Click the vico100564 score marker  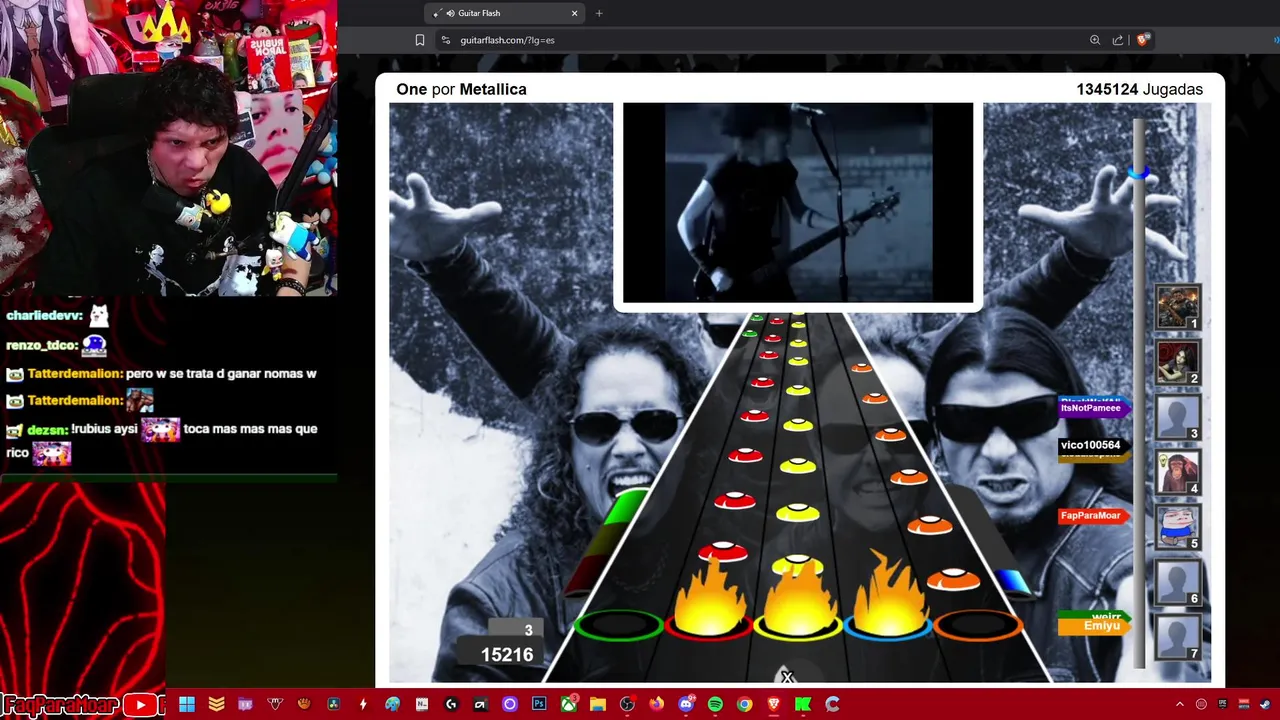click(x=1092, y=445)
